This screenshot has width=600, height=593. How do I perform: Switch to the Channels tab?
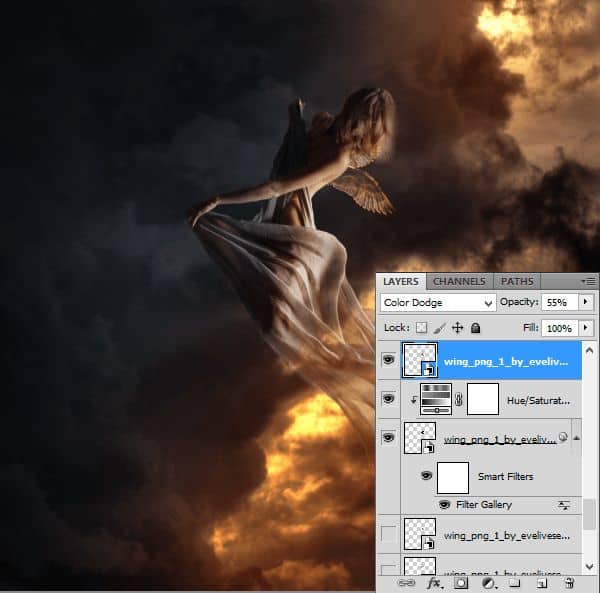(x=460, y=282)
